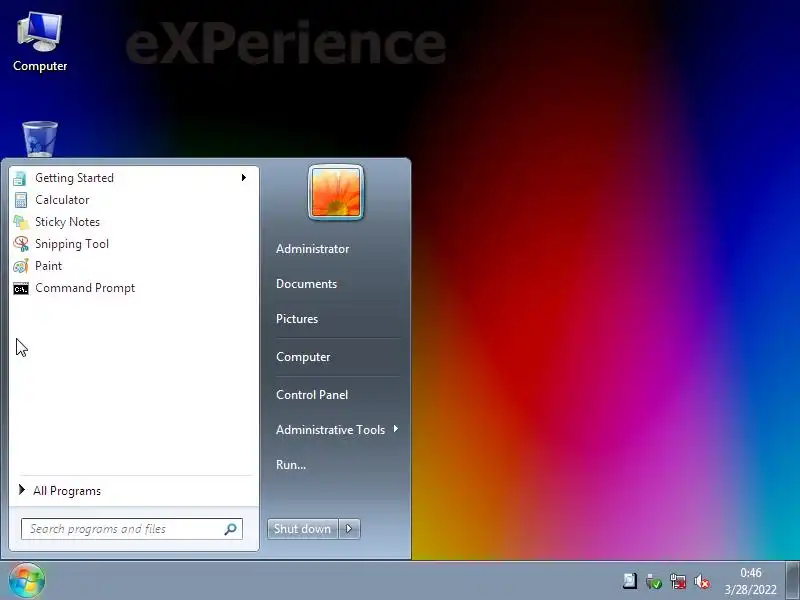800x600 pixels.
Task: Click Administrative Tools label
Action: (x=331, y=430)
